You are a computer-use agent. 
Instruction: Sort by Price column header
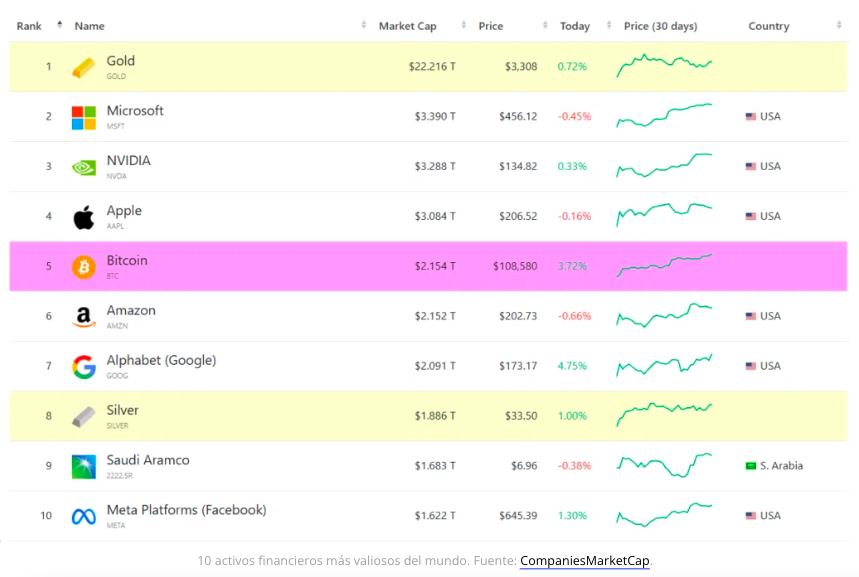click(491, 26)
